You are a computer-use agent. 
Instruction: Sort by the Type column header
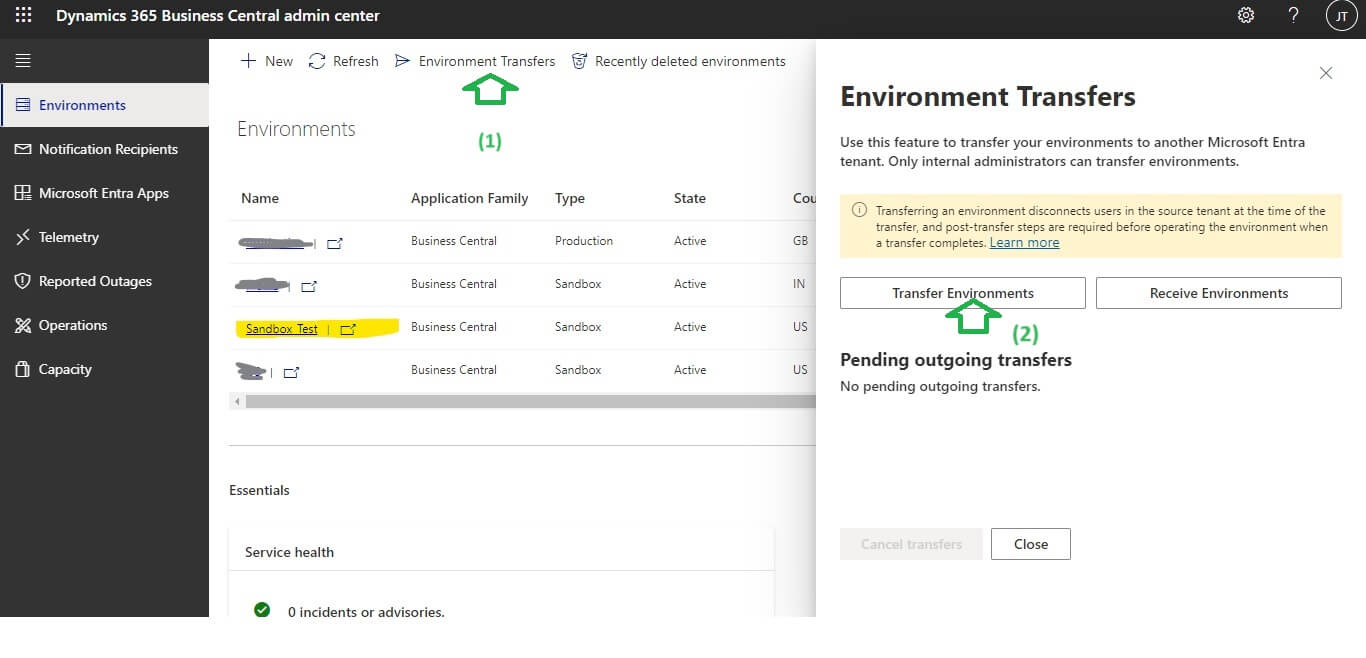[x=570, y=198]
